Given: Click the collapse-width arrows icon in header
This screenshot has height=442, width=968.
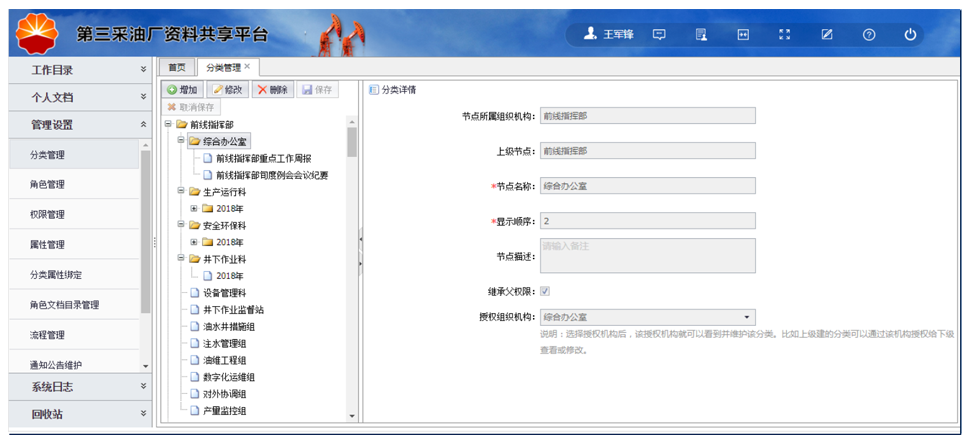Looking at the screenshot, I should 743,34.
